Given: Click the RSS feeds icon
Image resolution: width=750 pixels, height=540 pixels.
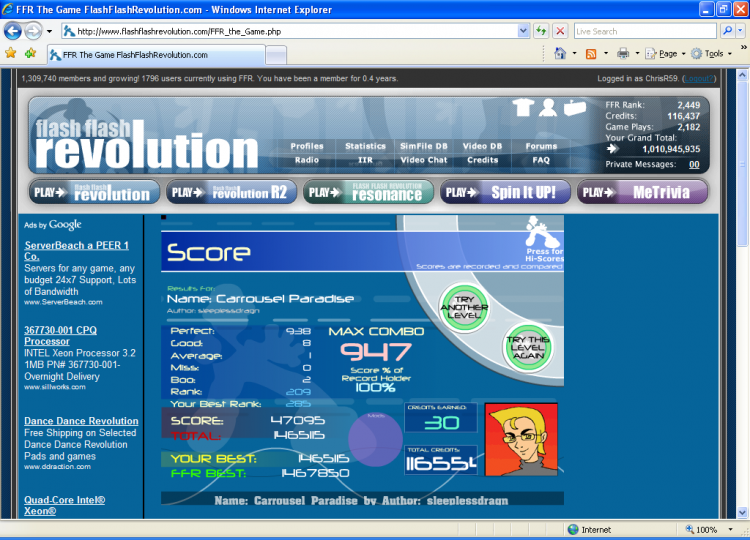Looking at the screenshot, I should pos(591,54).
